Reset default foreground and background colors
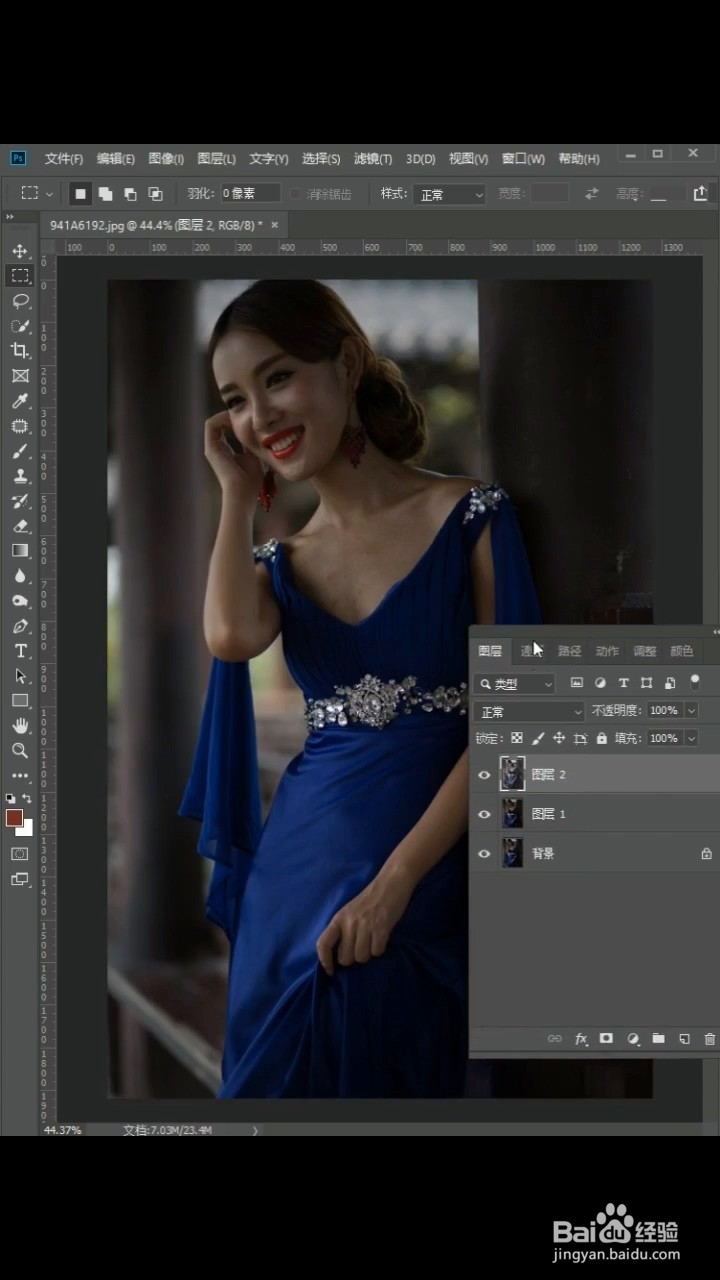 11,798
